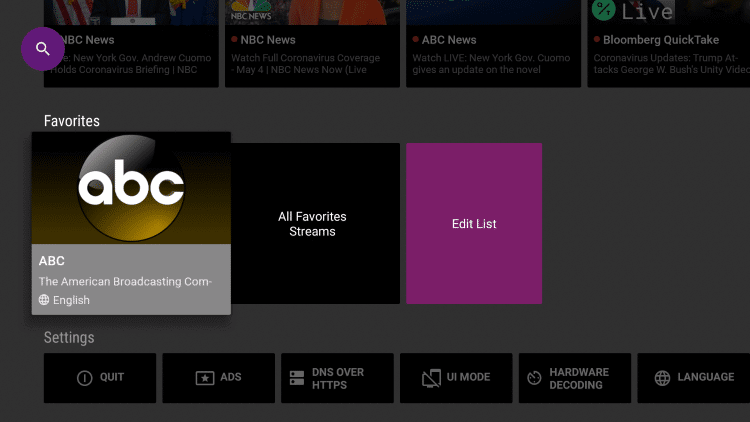Click the ADS star icon
Viewport: 750px width, 422px height.
(205, 378)
